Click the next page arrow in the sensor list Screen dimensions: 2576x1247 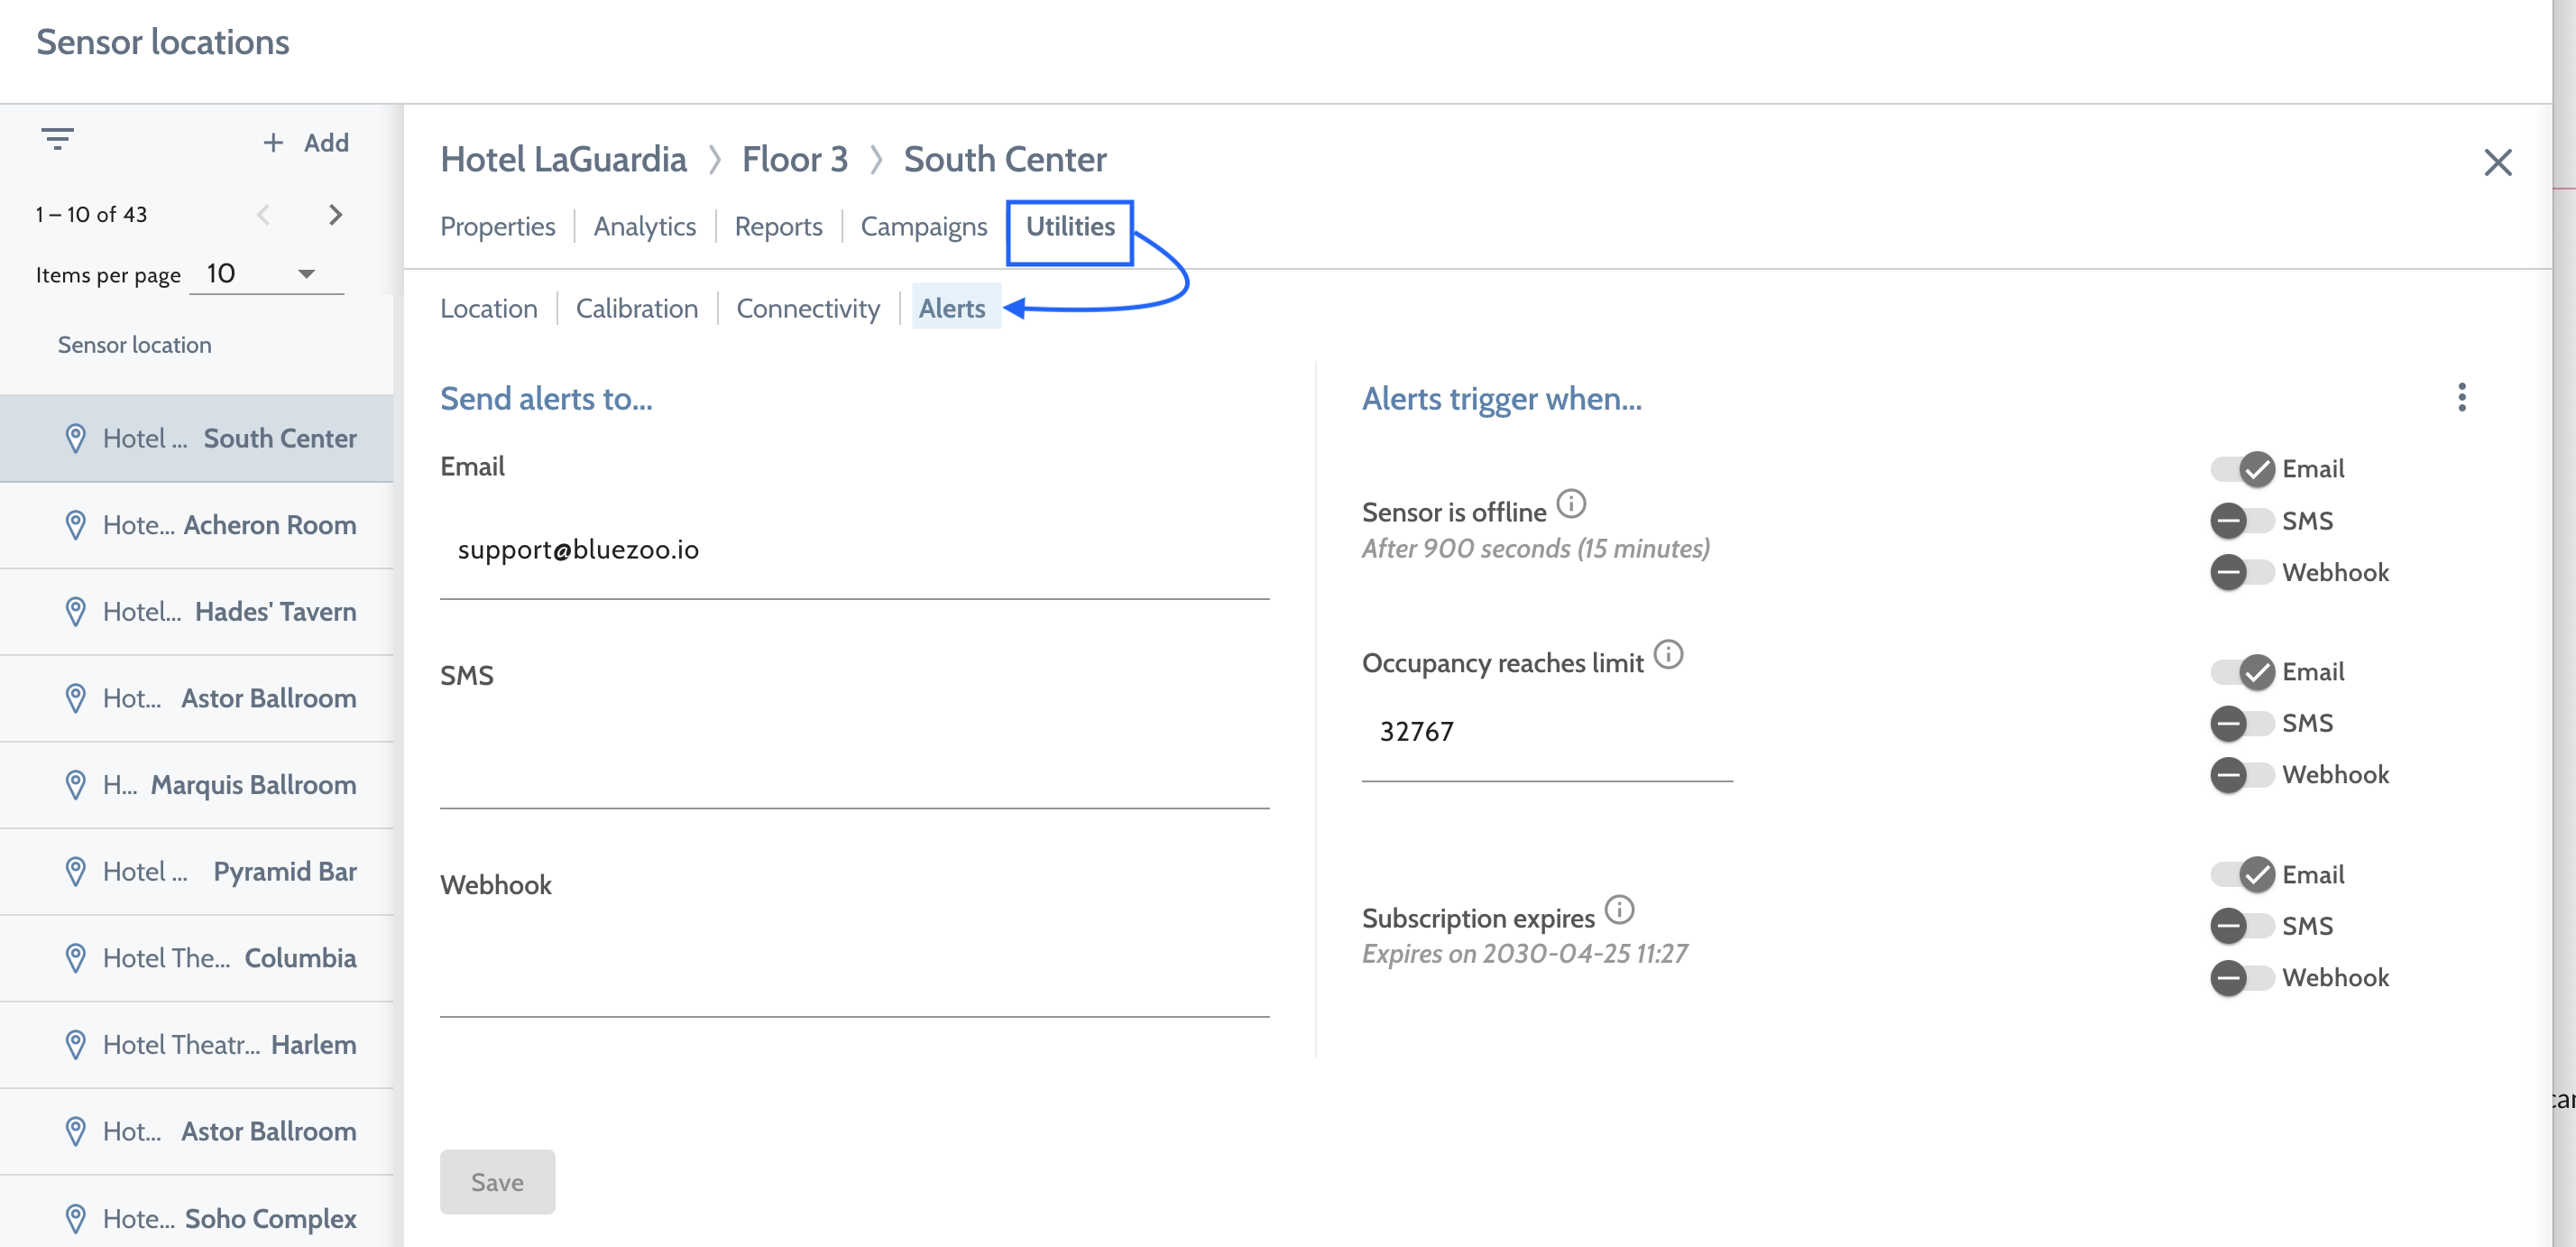pyautogui.click(x=336, y=214)
